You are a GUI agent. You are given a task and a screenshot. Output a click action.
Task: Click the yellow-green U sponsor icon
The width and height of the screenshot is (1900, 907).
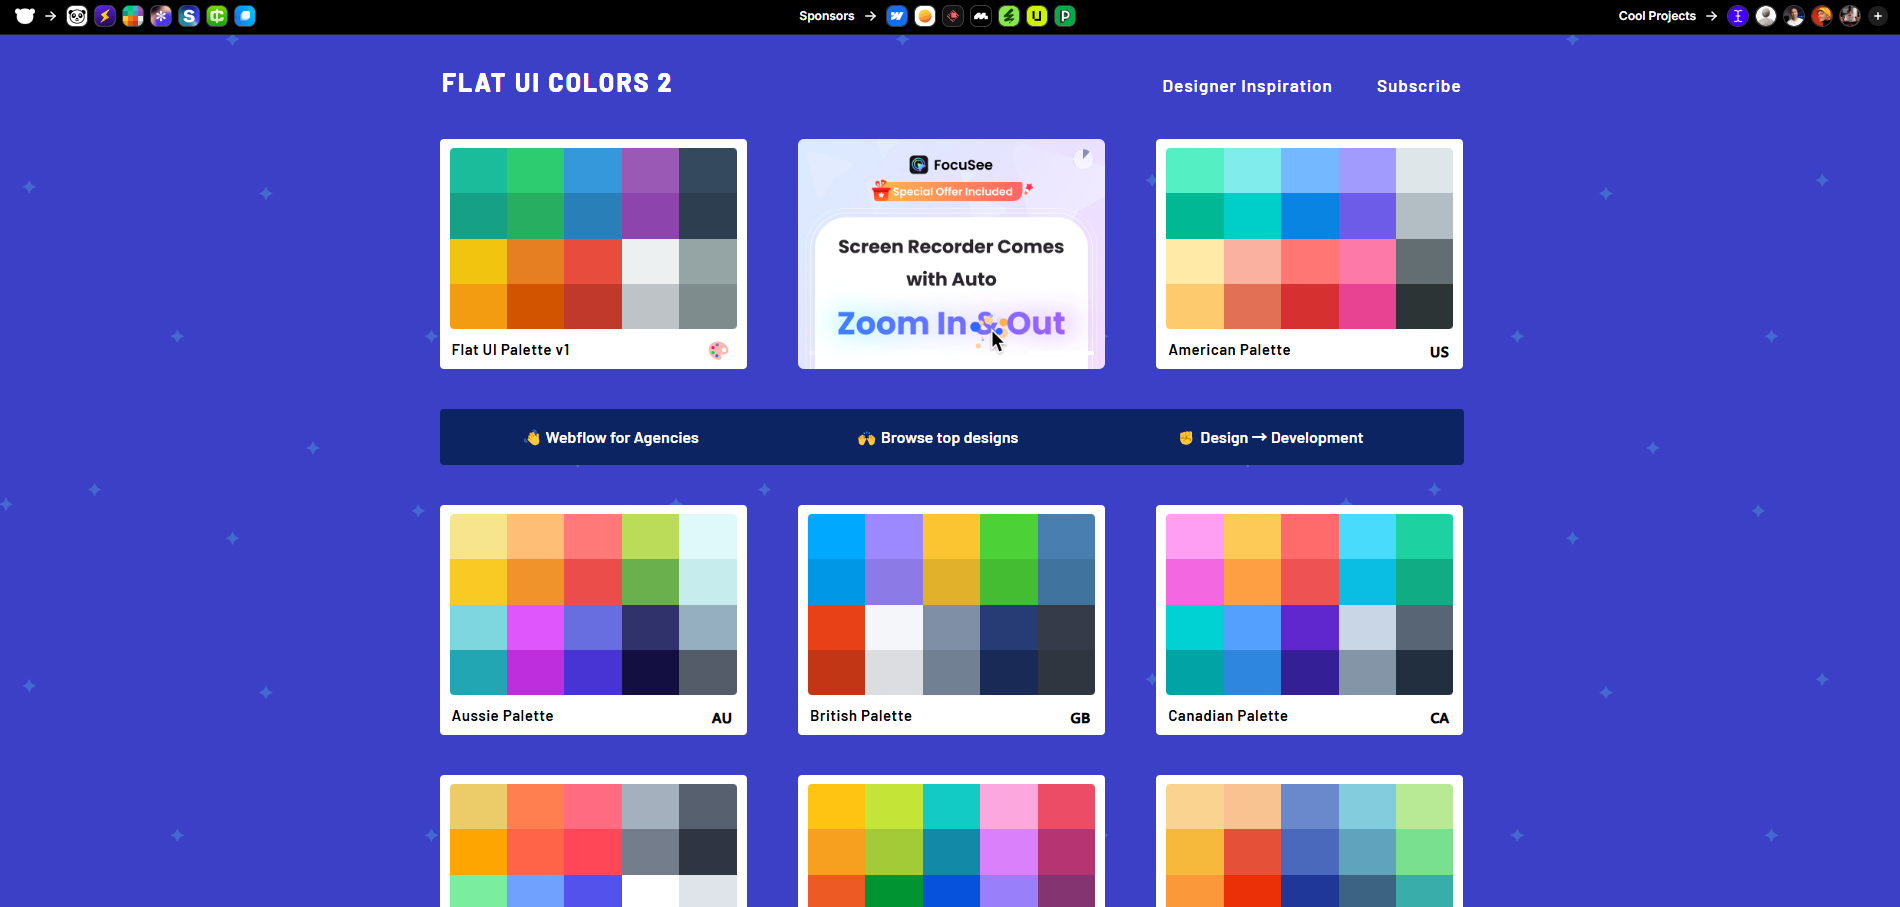1037,16
